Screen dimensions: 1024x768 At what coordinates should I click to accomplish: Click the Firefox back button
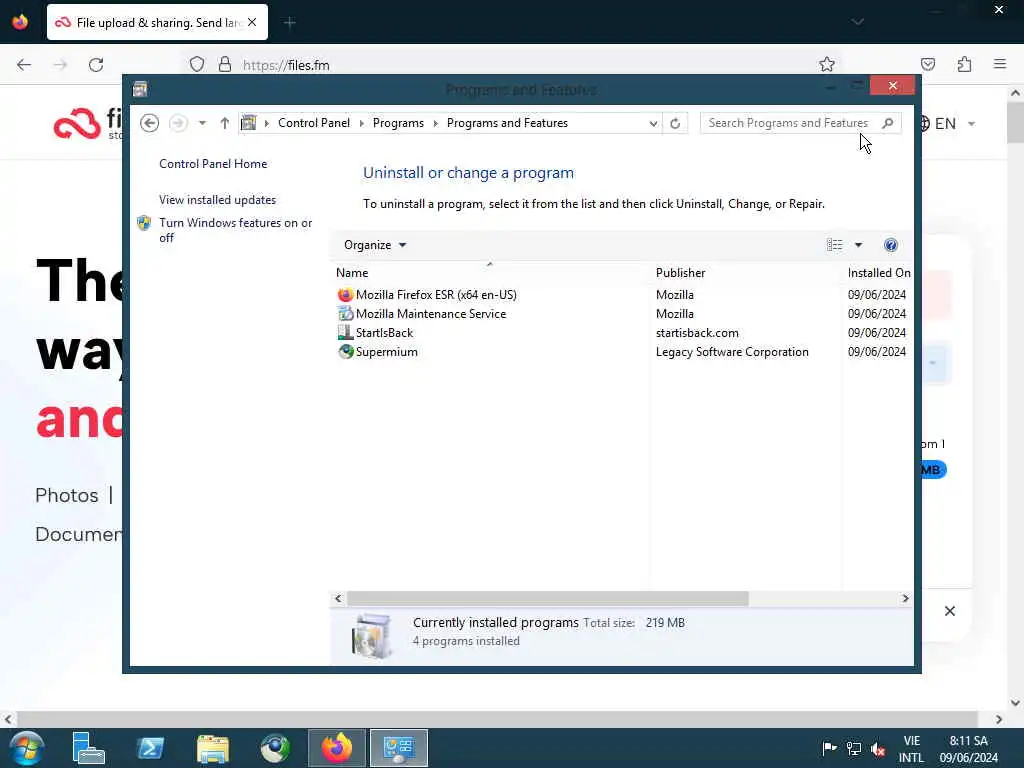pos(24,65)
